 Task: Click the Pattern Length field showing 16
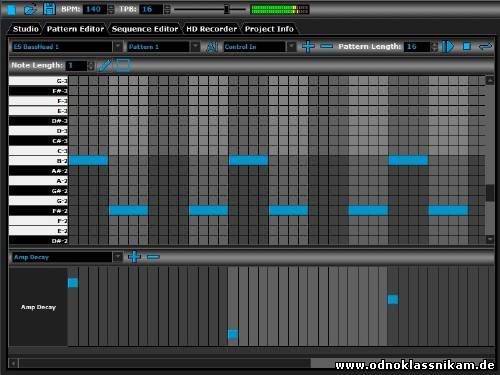pyautogui.click(x=417, y=47)
